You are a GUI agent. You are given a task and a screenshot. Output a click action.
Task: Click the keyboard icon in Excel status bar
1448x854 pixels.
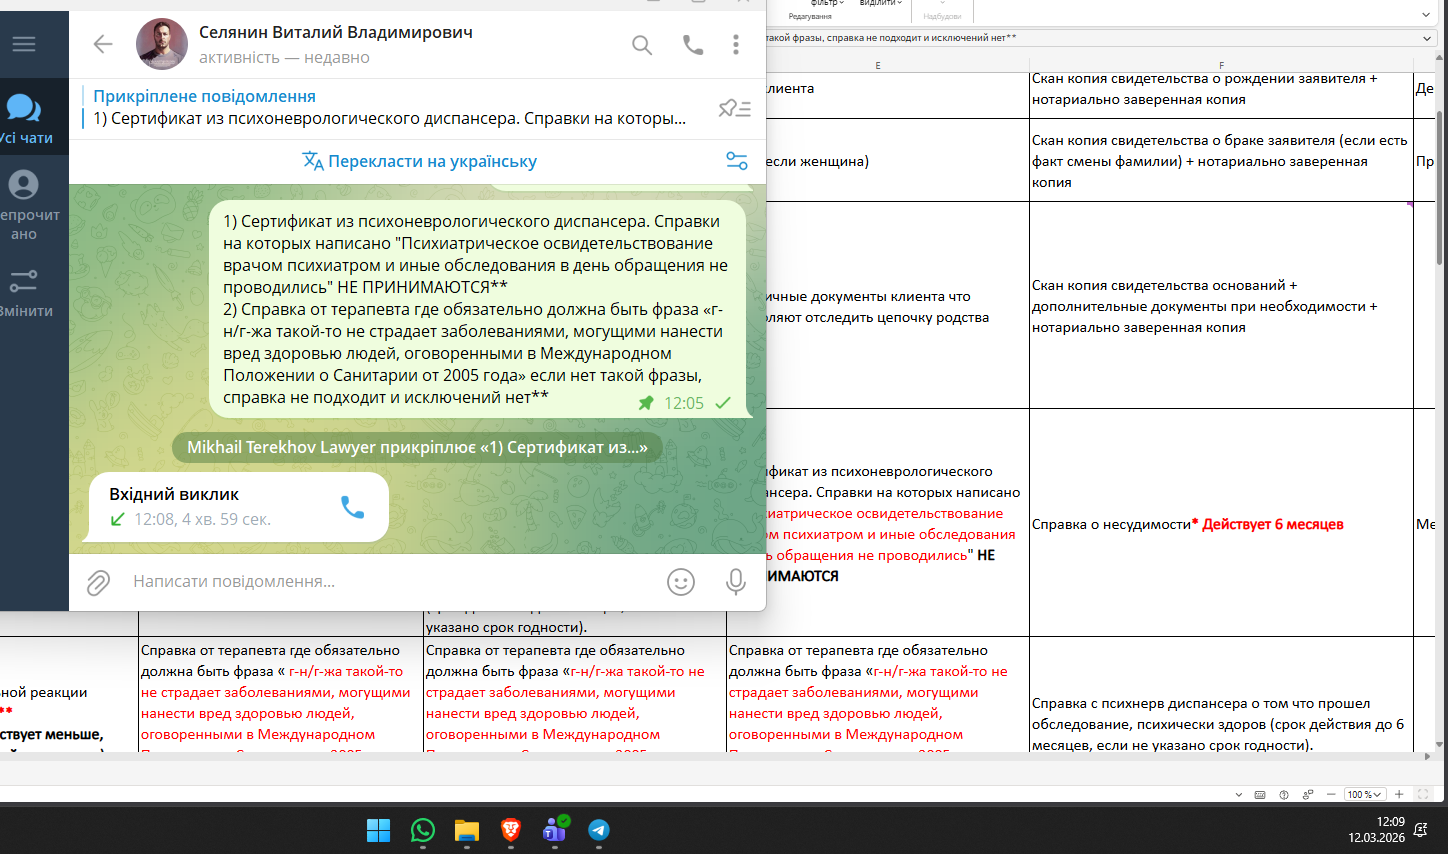click(x=1260, y=795)
